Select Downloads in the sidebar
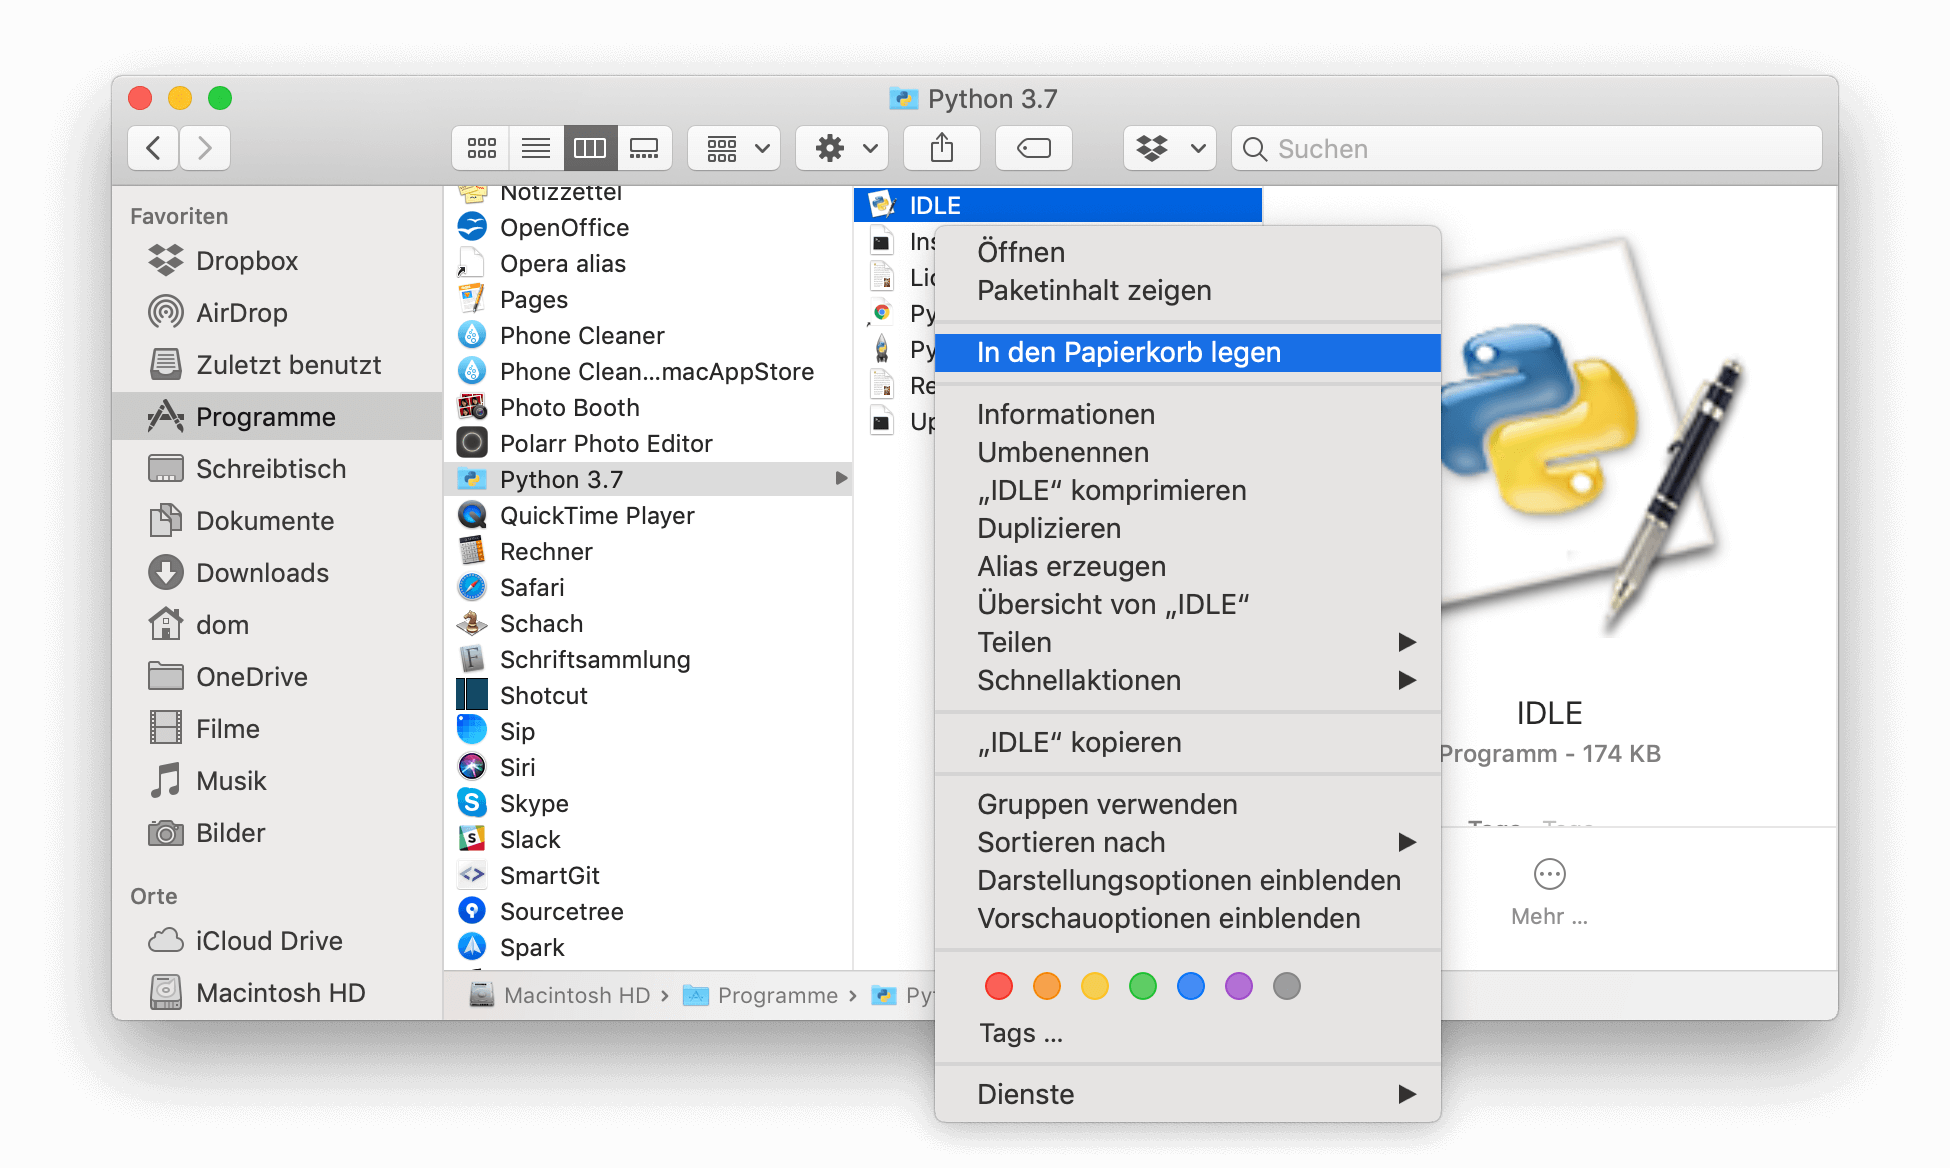This screenshot has width=1950, height=1168. [262, 573]
